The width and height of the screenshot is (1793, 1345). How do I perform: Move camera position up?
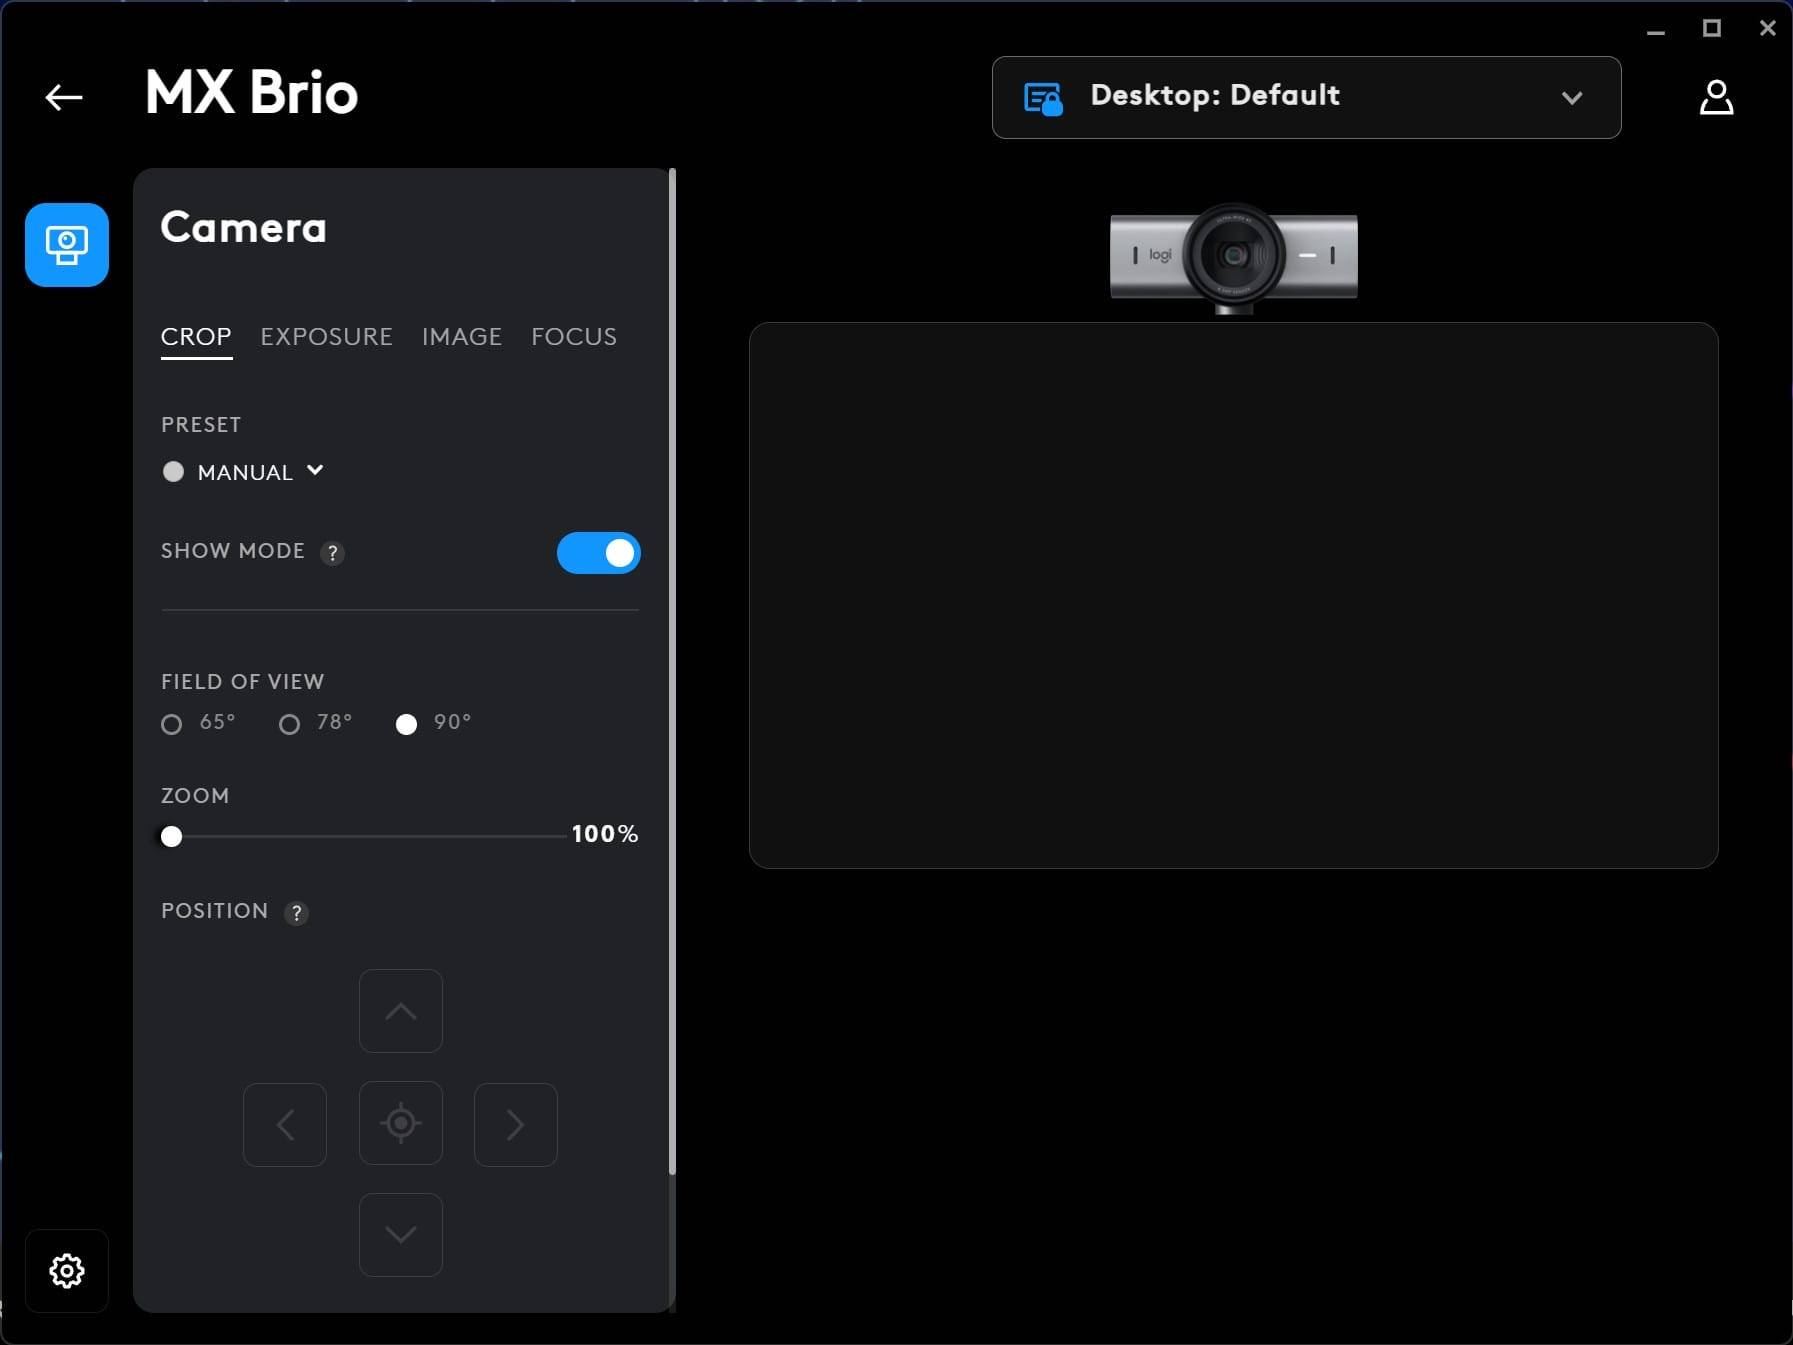click(401, 1011)
